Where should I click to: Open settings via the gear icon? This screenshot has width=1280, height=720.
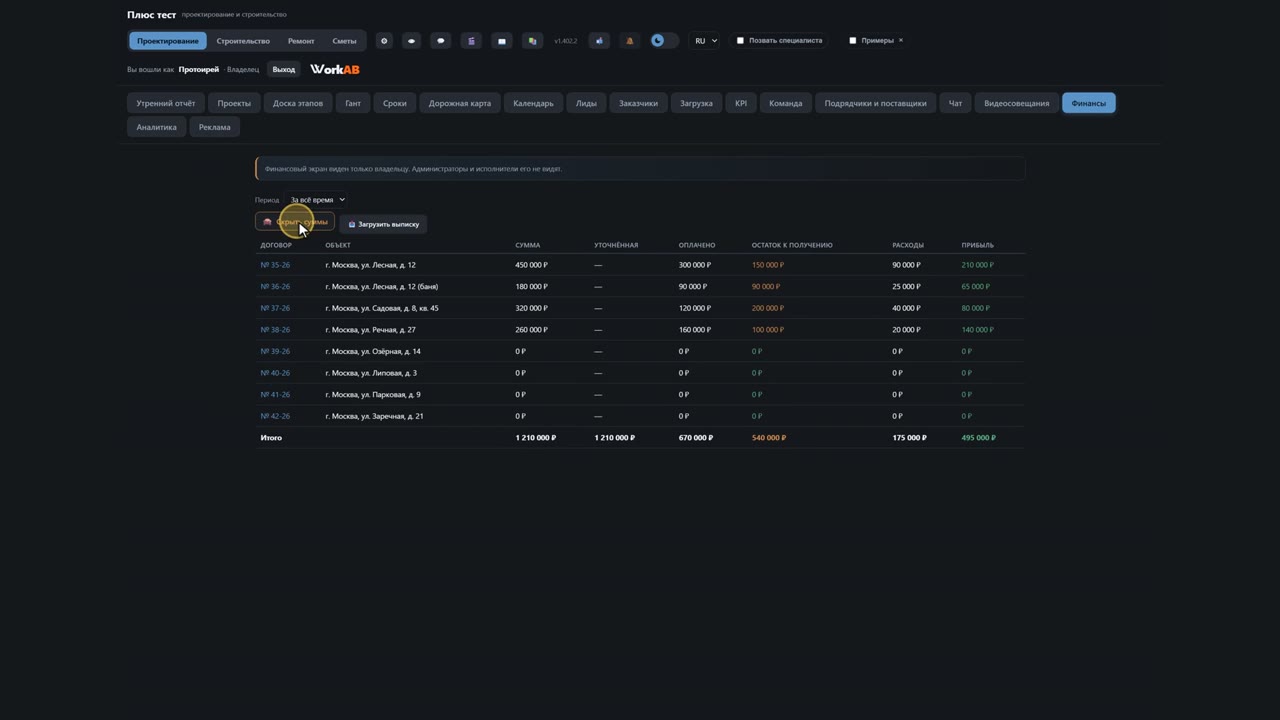[x=384, y=41]
